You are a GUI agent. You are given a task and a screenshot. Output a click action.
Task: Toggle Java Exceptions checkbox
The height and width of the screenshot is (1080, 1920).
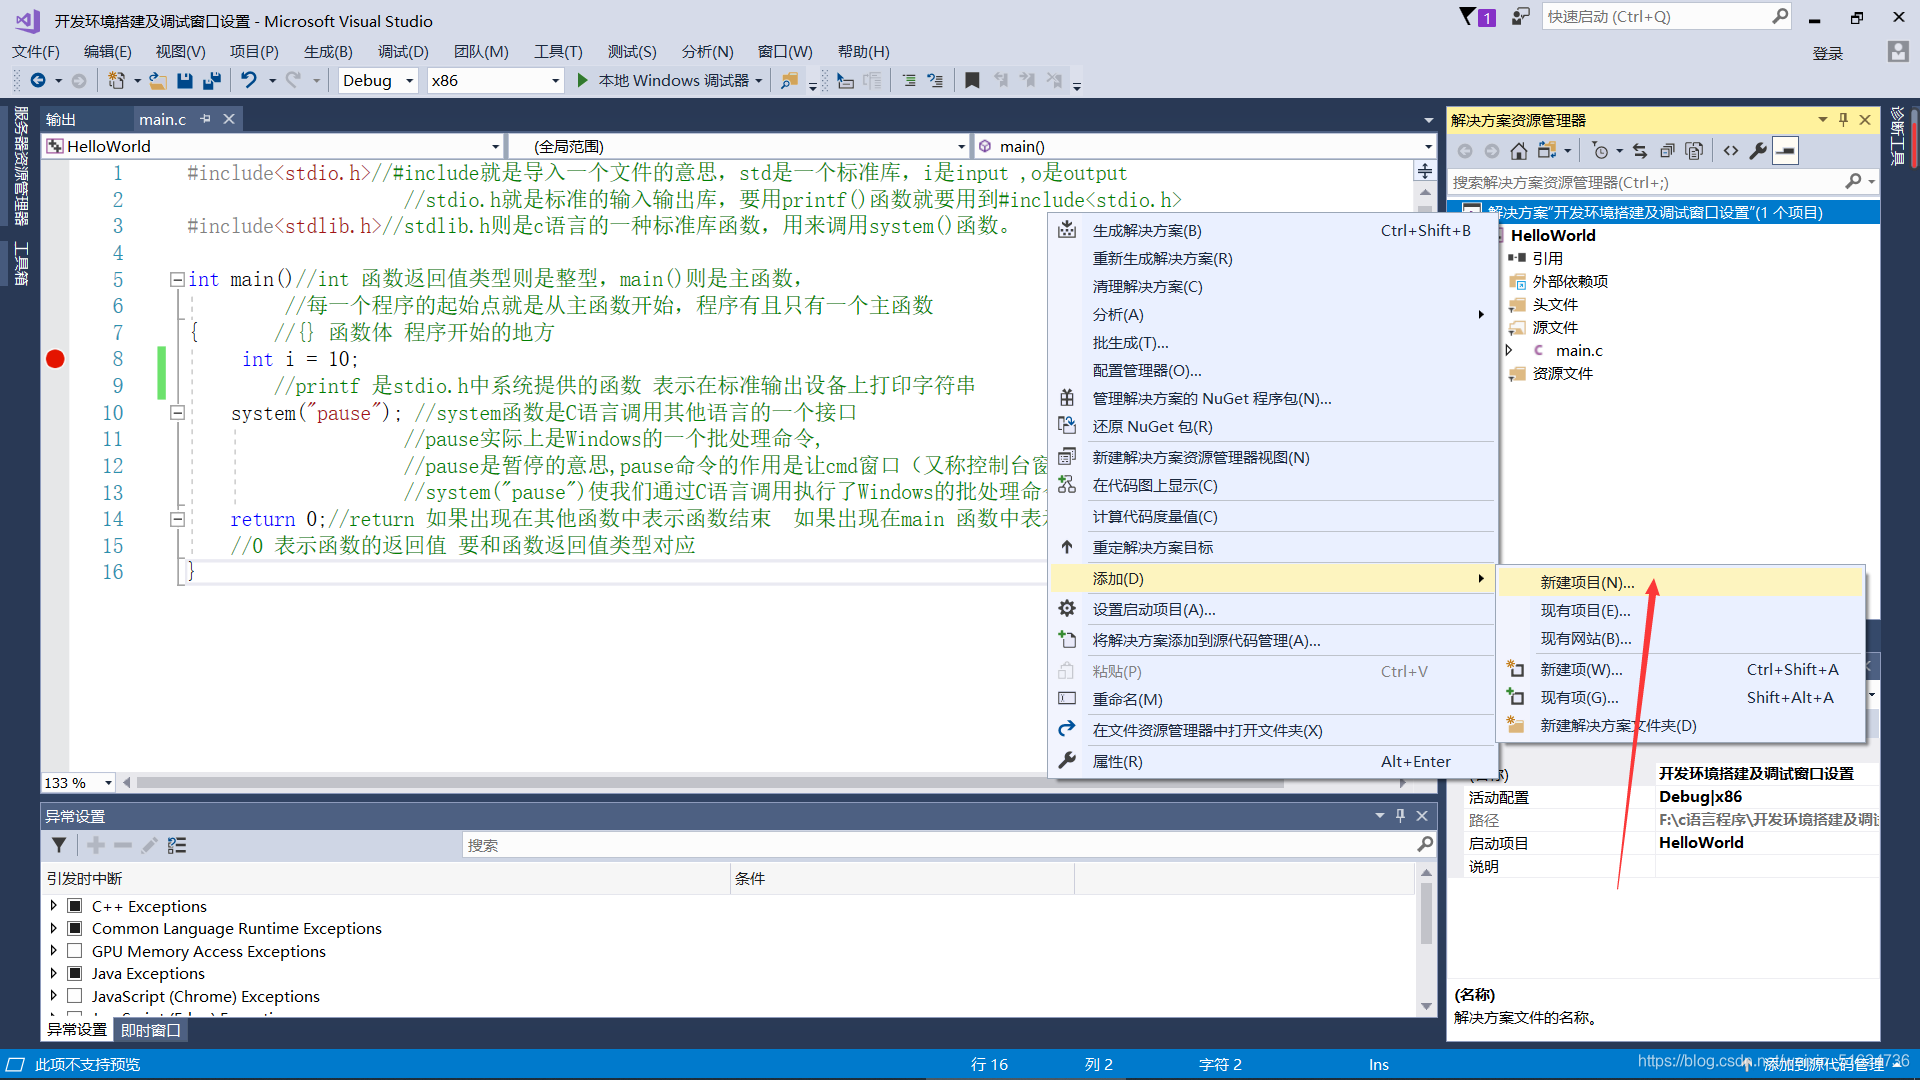point(75,974)
